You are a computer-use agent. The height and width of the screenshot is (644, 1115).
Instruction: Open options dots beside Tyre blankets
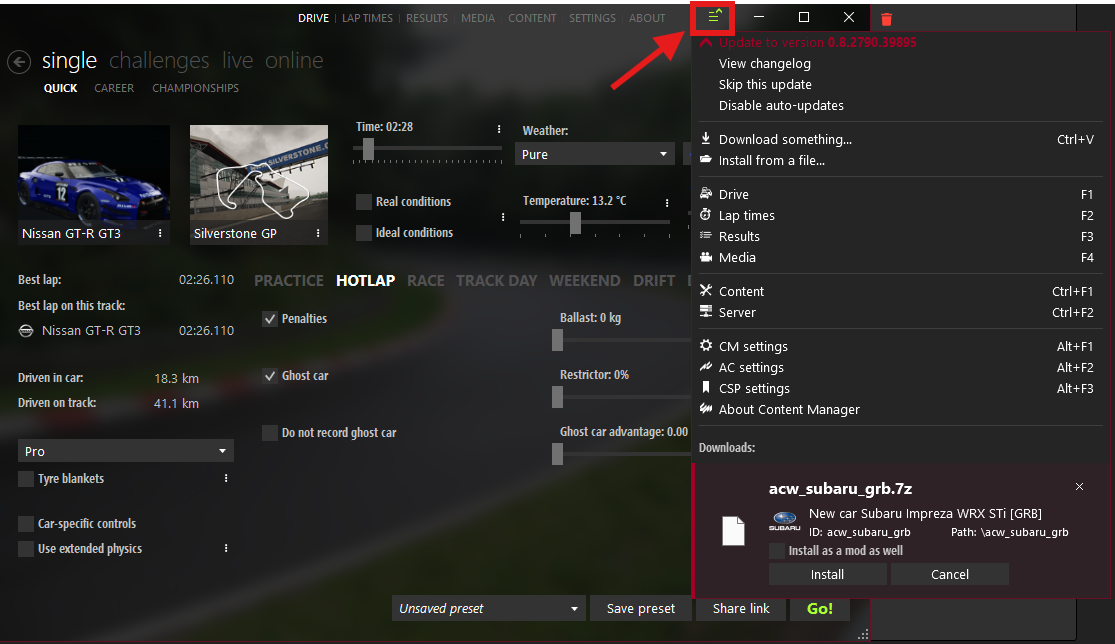click(x=226, y=478)
